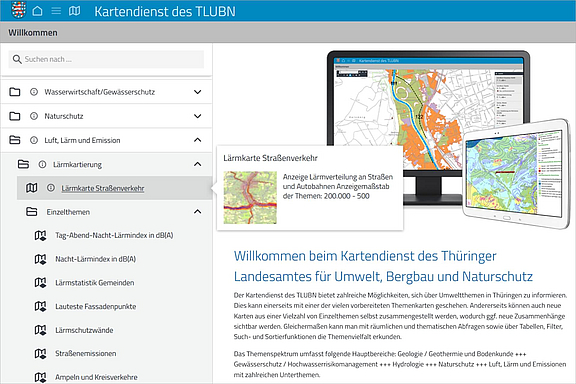Click layer icon for Lärmschutzwände
Screen dimensions: 576x384
pyautogui.click(x=40, y=330)
